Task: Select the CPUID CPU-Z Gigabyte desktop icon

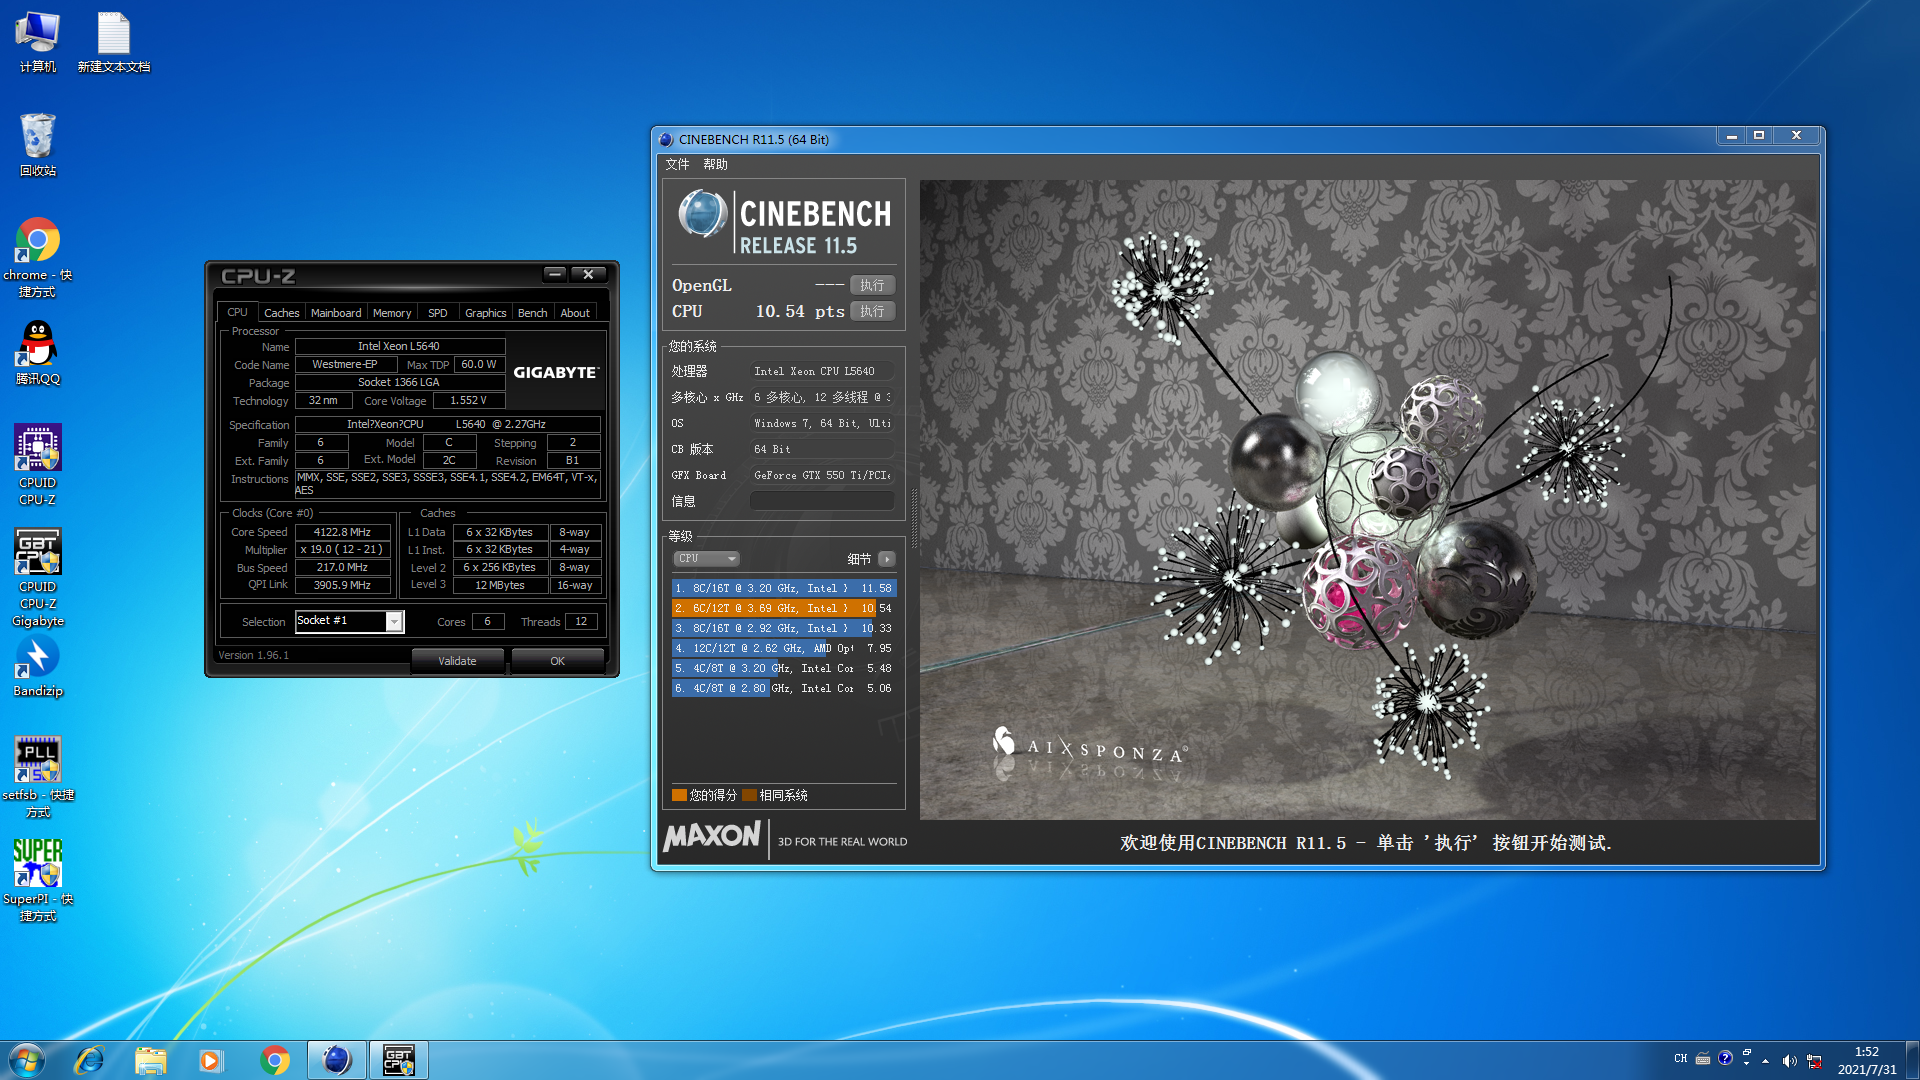Action: (x=37, y=578)
